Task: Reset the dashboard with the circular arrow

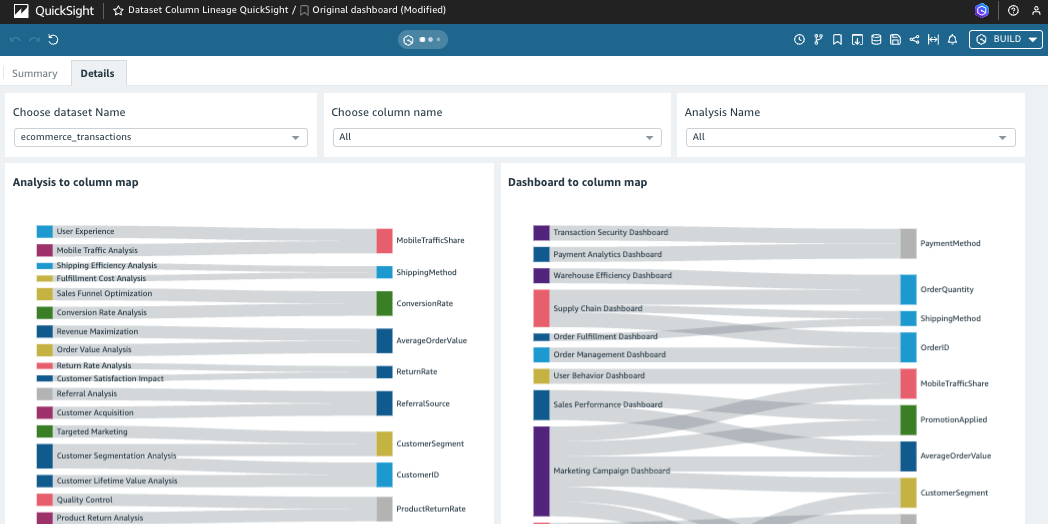Action: tap(53, 39)
